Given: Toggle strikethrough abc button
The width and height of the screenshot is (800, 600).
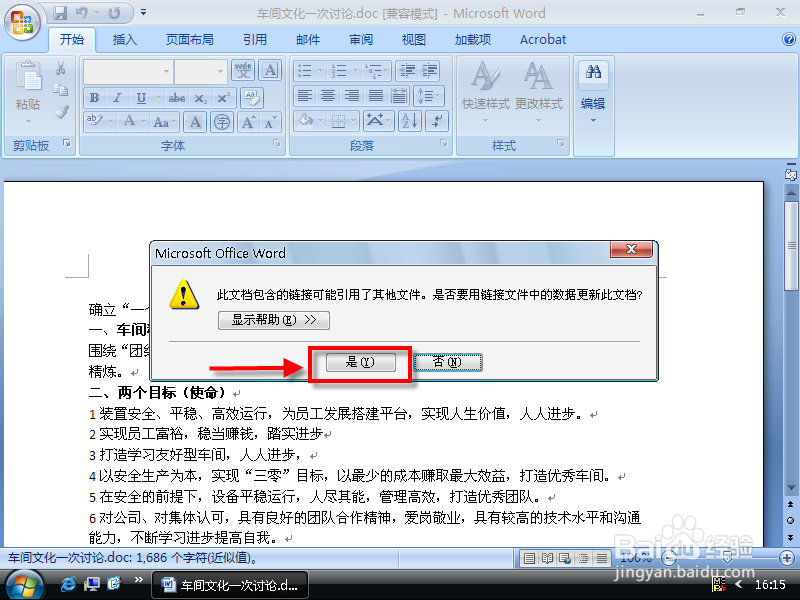Looking at the screenshot, I should pos(177,98).
